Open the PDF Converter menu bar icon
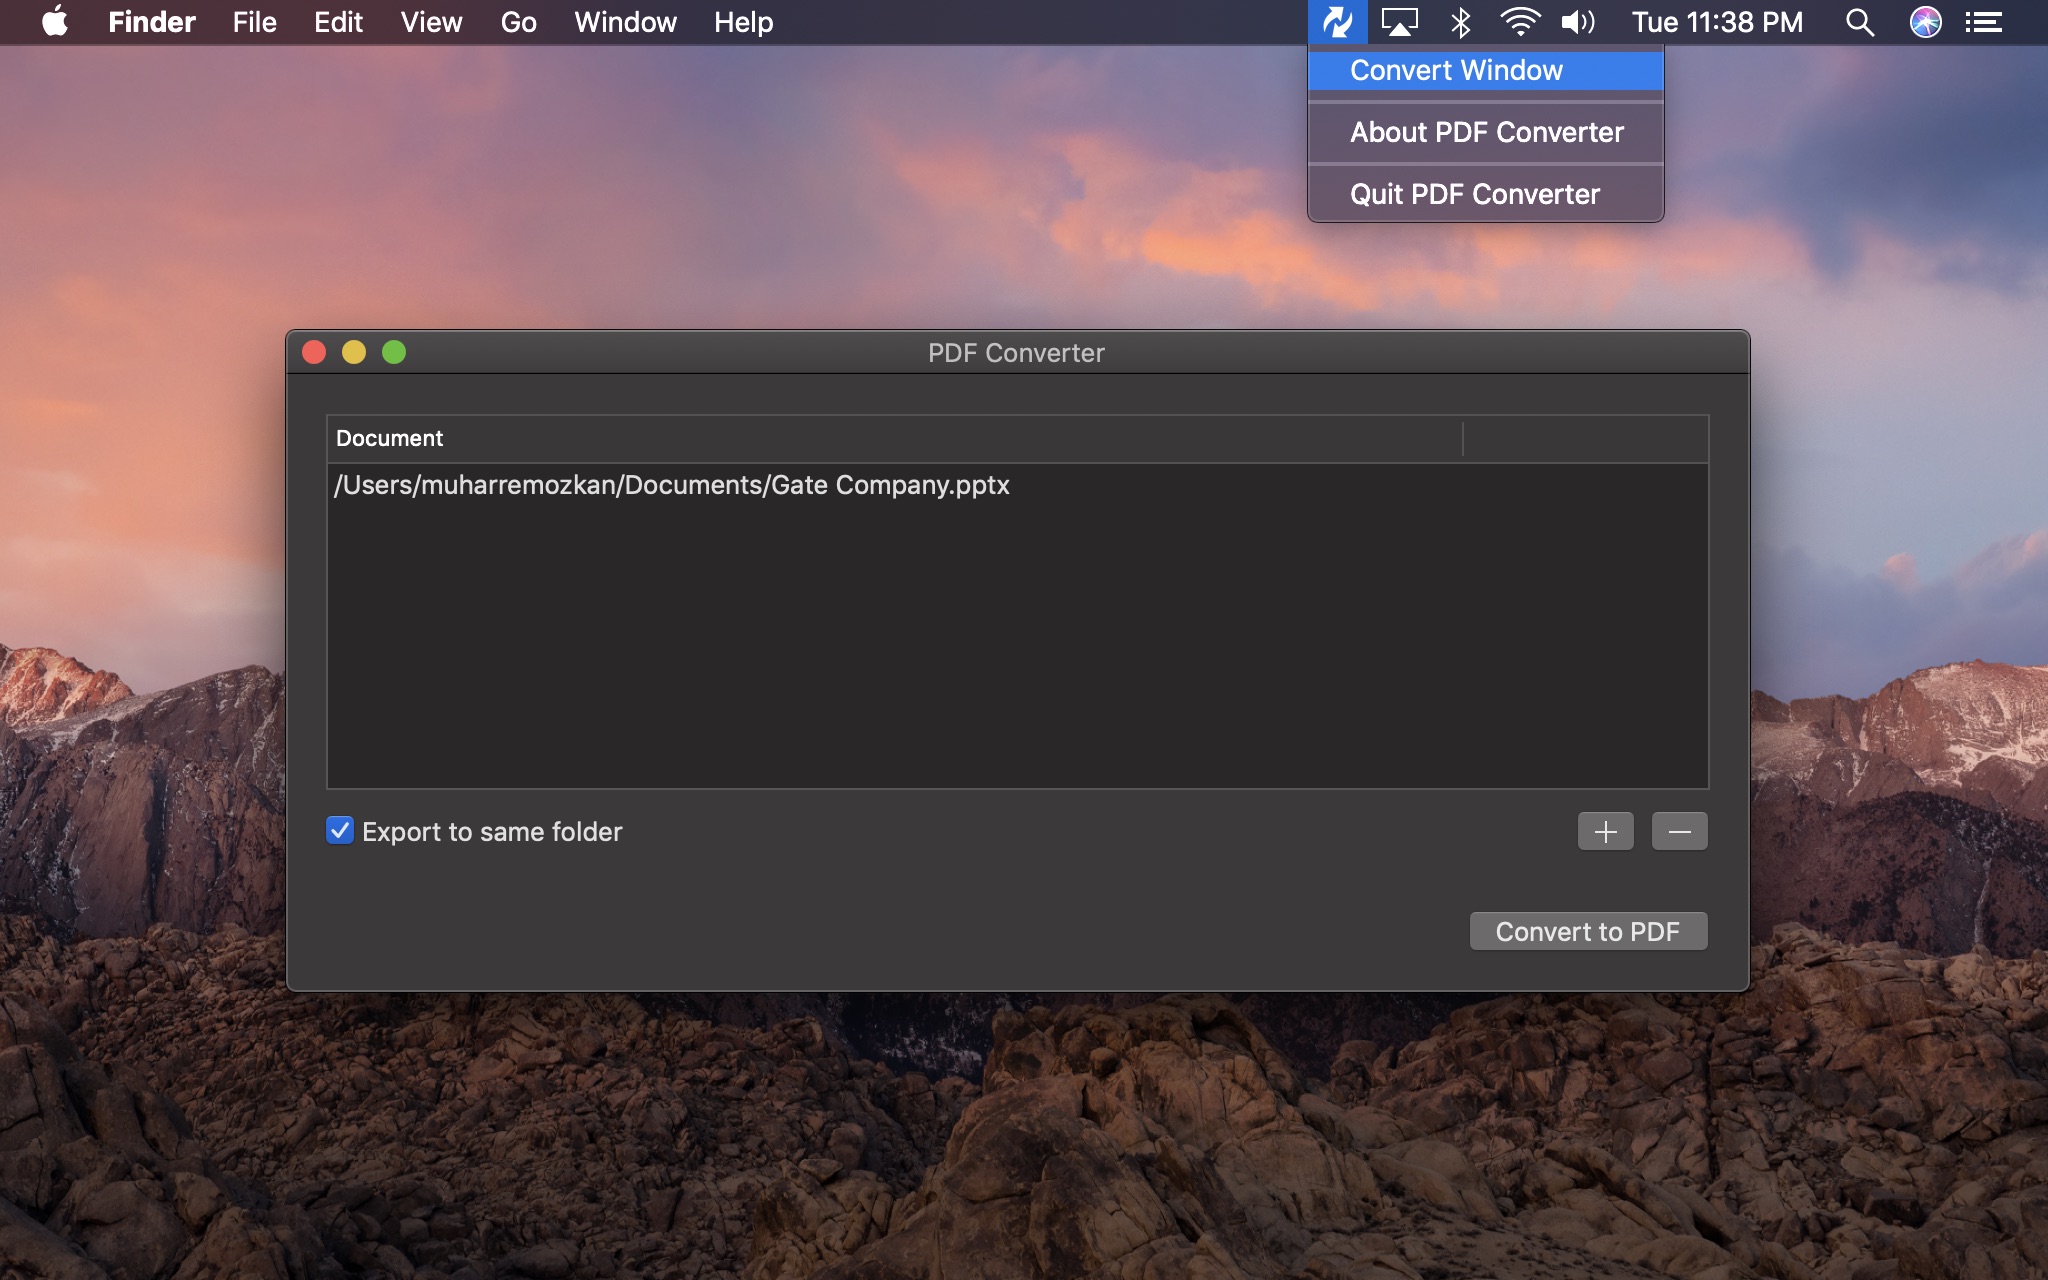This screenshot has width=2048, height=1280. click(1337, 22)
